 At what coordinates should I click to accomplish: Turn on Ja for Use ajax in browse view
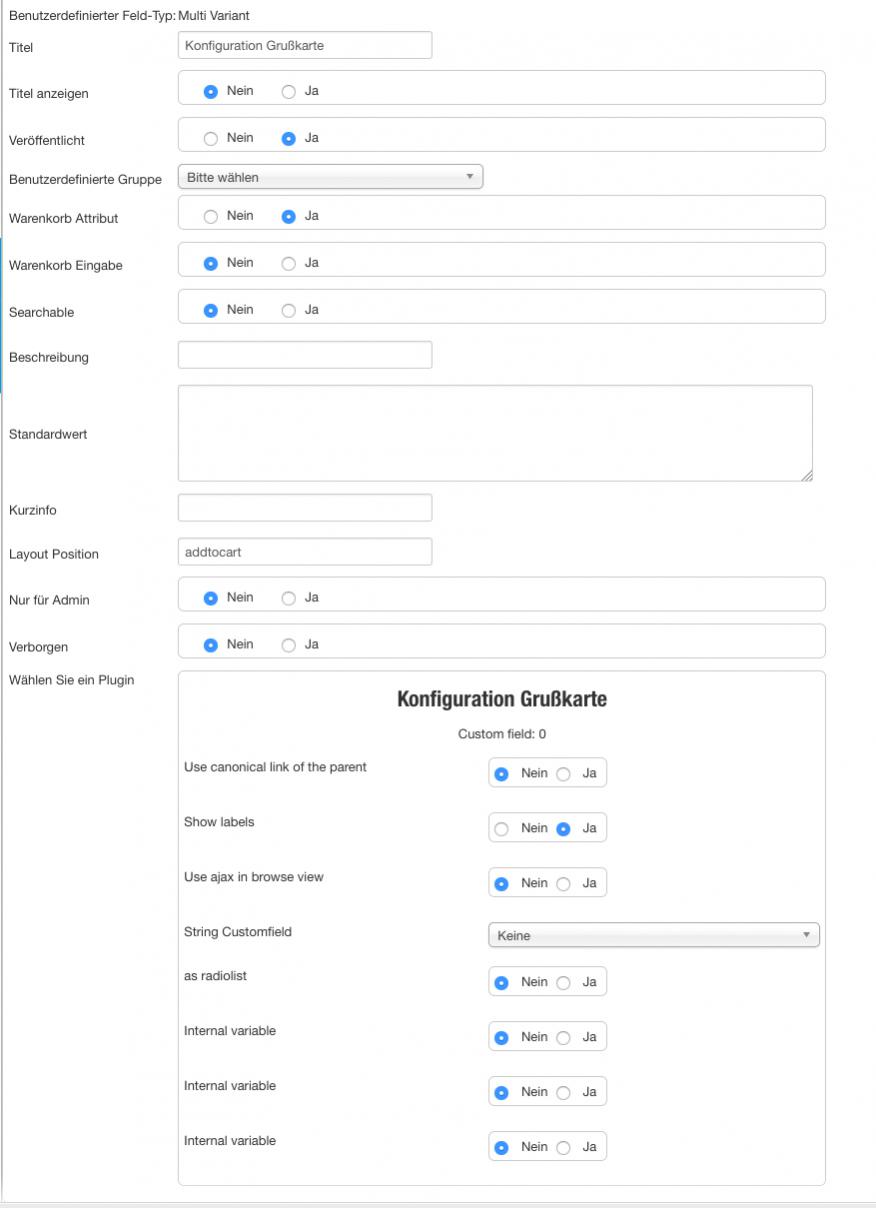click(x=564, y=884)
